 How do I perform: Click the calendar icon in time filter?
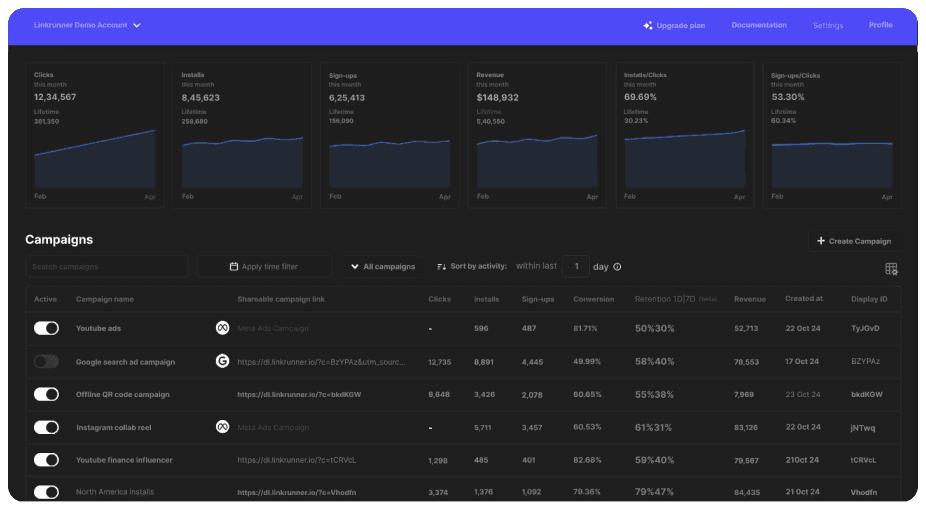[233, 267]
